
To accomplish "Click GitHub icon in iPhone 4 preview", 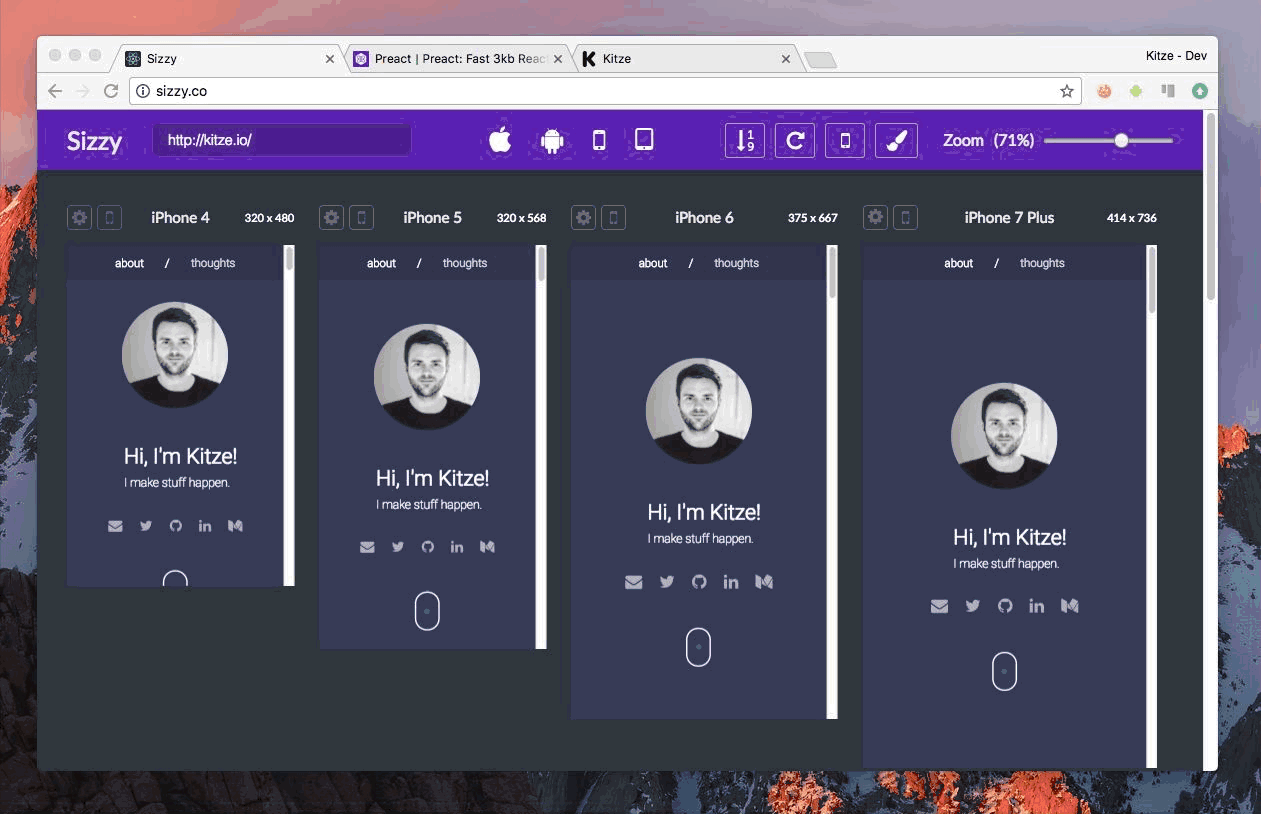I will [x=175, y=526].
